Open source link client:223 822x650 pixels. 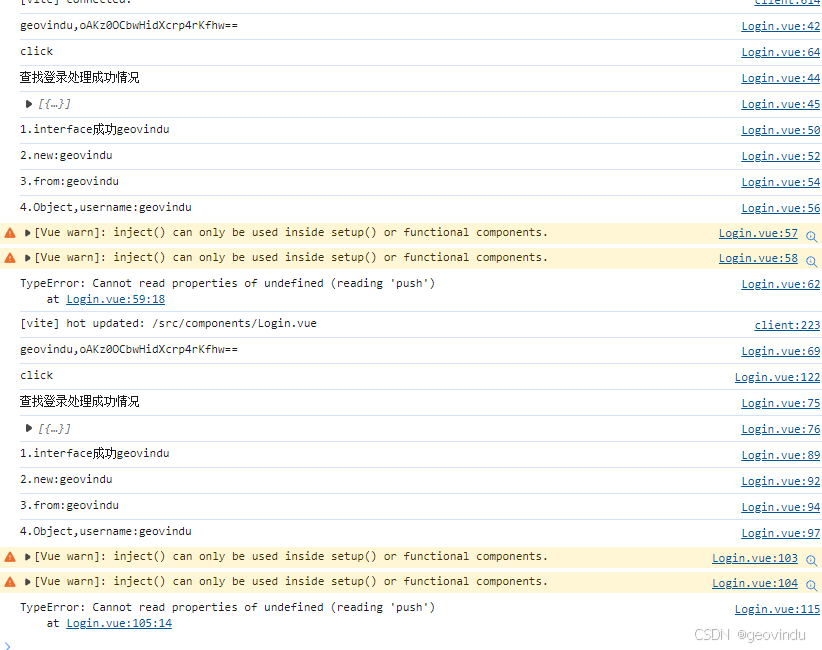(787, 325)
